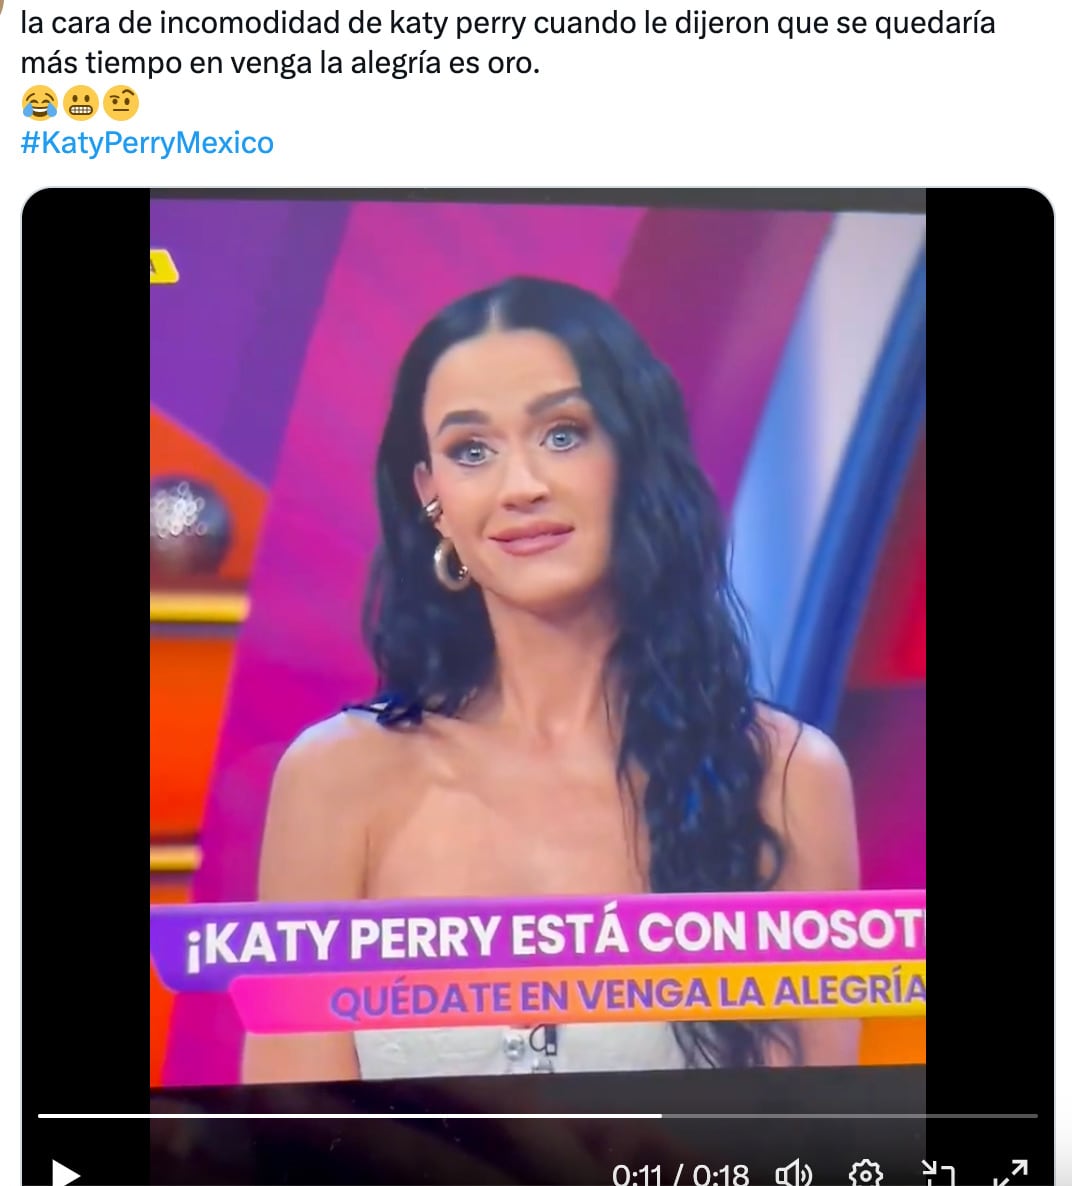This screenshot has width=1072, height=1186.
Task: Click the 0:11 / 0:18 time display
Action: pos(680,1175)
